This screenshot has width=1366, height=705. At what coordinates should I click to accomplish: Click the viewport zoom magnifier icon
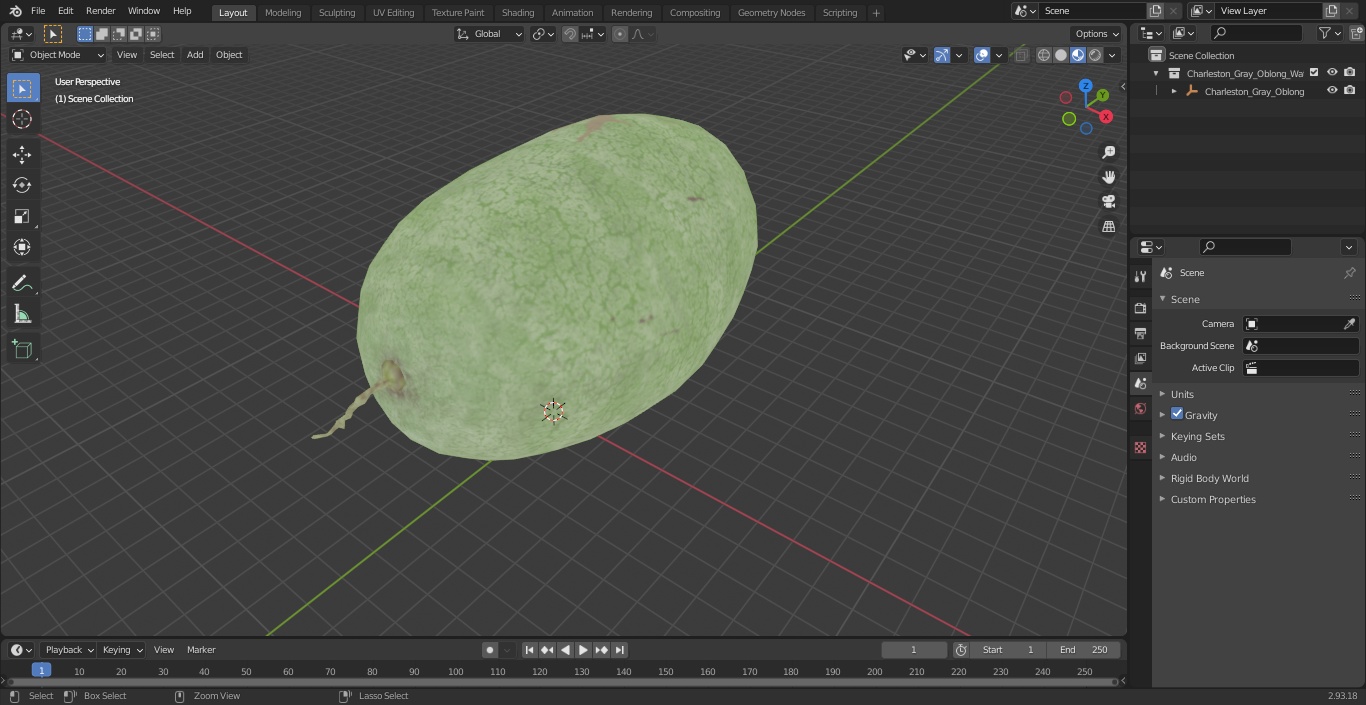[1108, 152]
